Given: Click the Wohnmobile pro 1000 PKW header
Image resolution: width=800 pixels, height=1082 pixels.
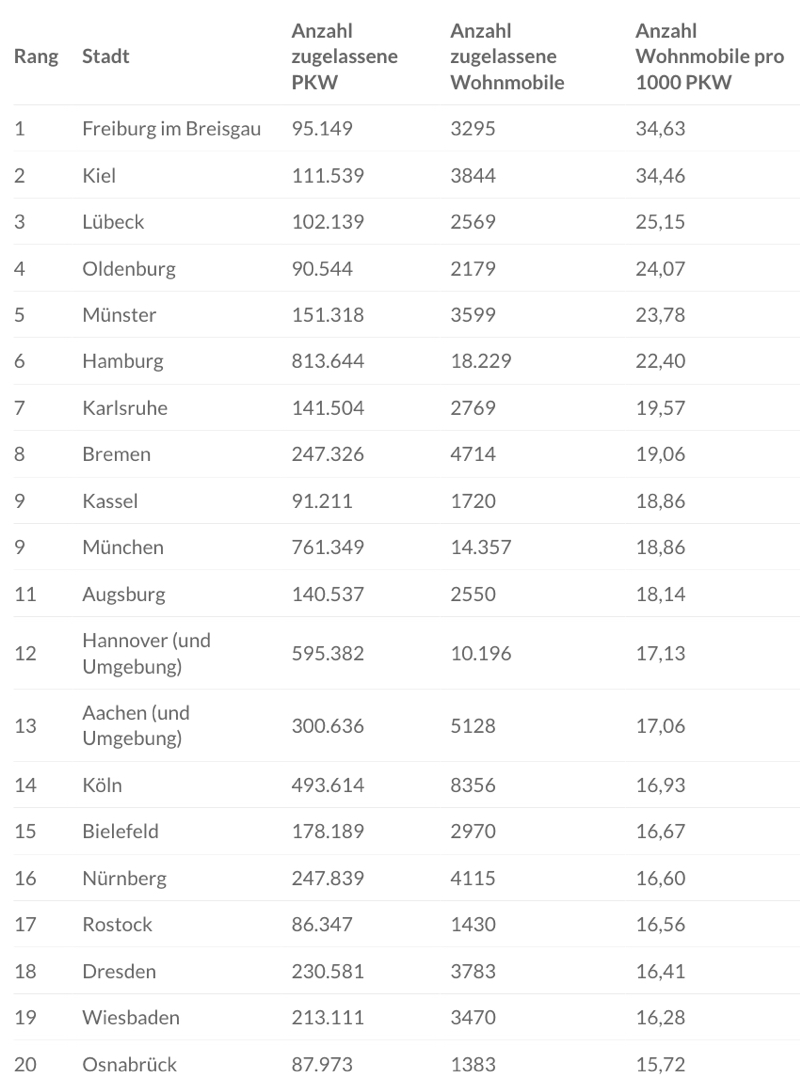Looking at the screenshot, I should coord(709,57).
